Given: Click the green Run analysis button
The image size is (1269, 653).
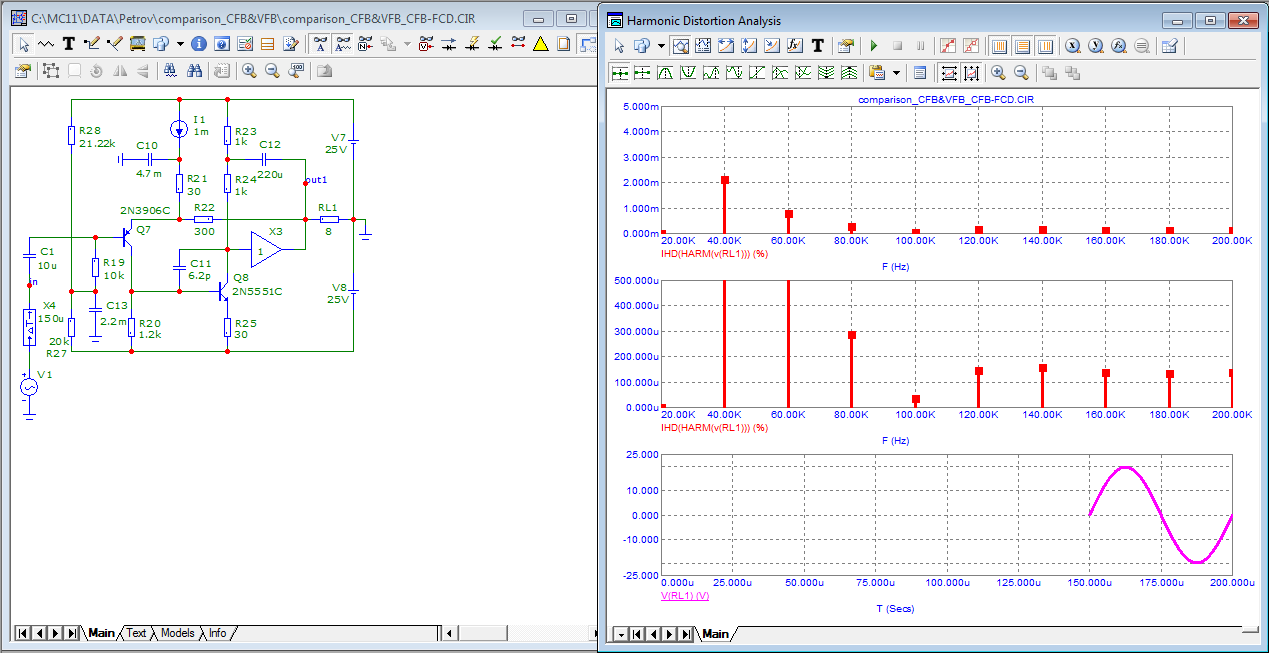Looking at the screenshot, I should (x=873, y=46).
